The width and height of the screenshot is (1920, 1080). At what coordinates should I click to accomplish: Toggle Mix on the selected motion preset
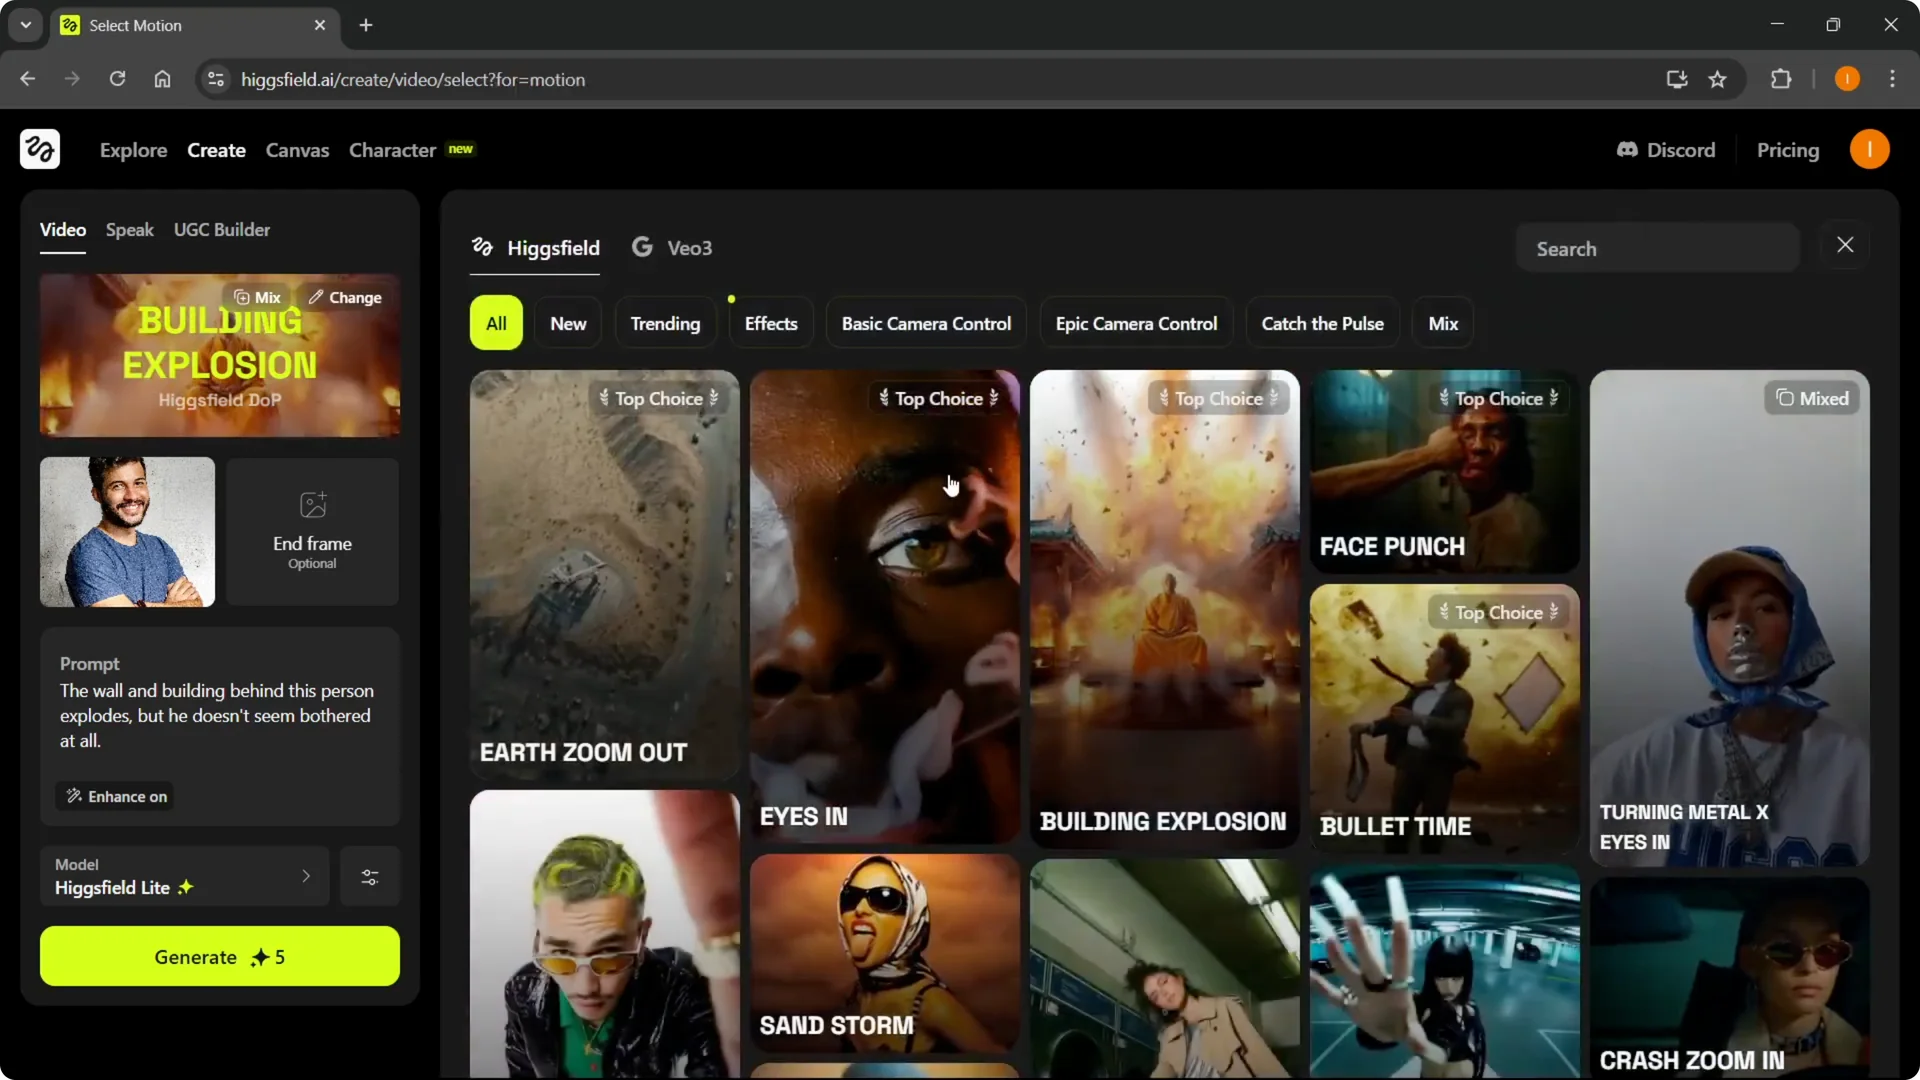click(257, 297)
